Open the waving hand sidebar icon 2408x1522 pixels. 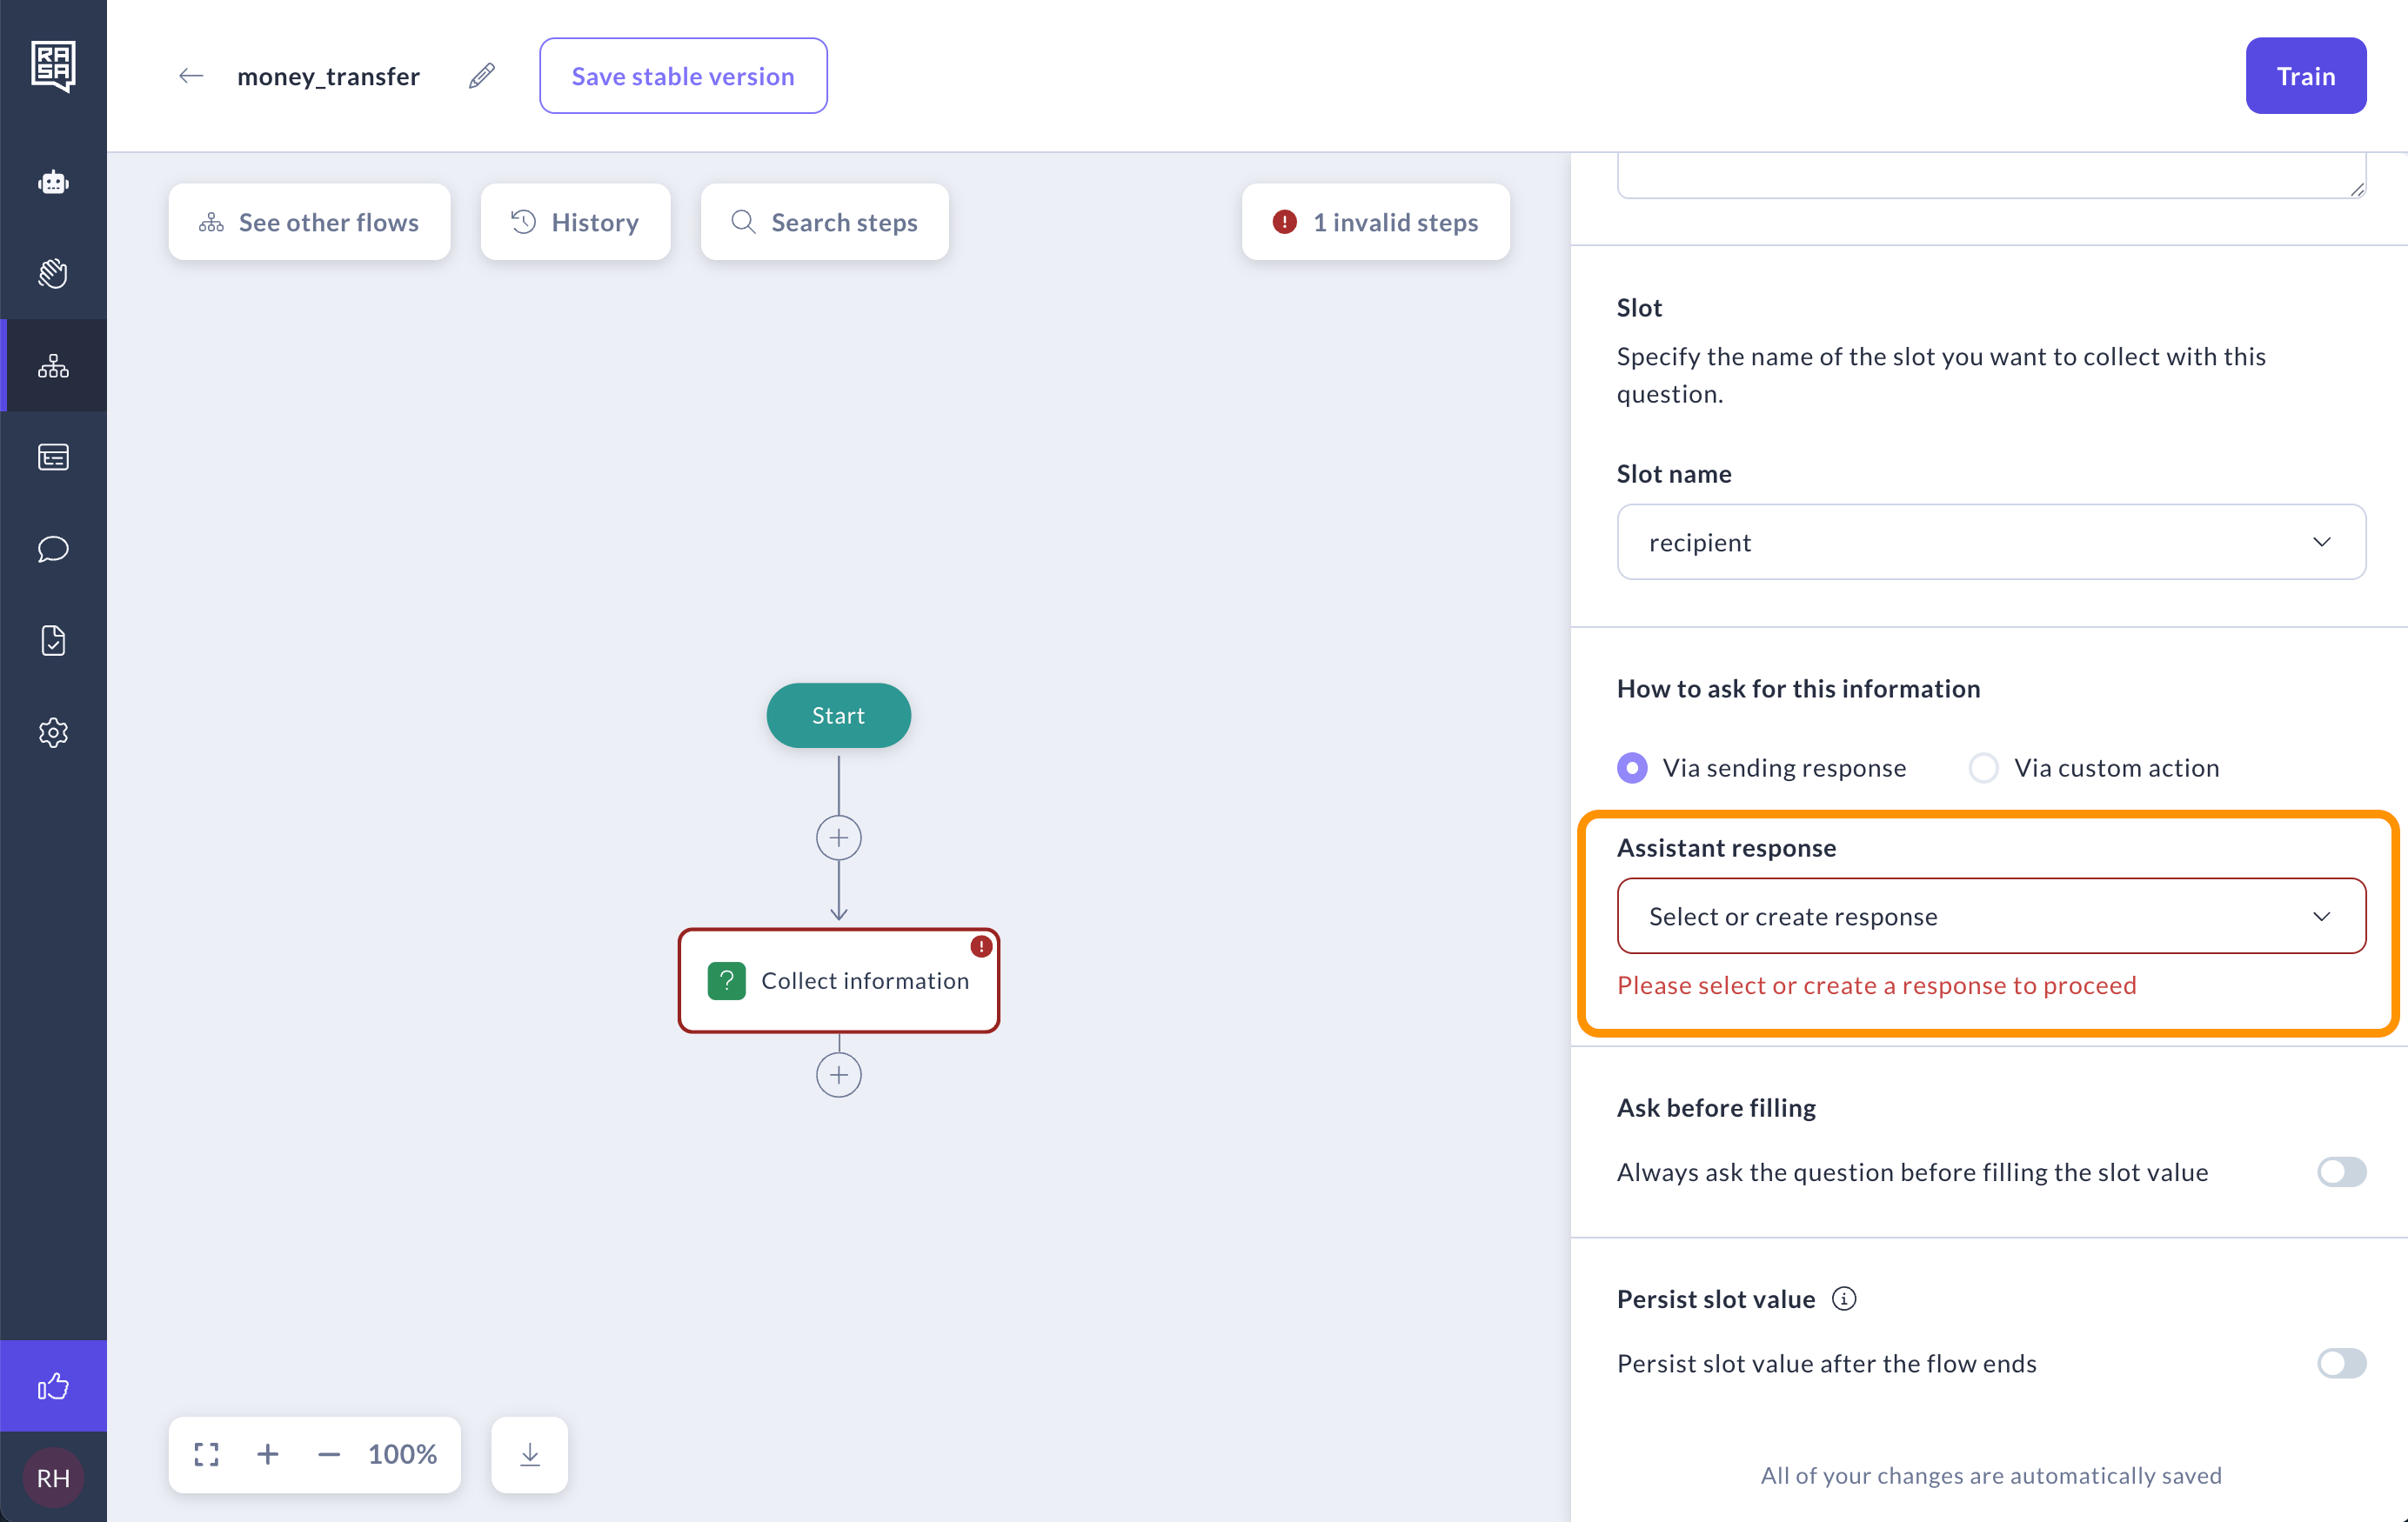pyautogui.click(x=53, y=273)
